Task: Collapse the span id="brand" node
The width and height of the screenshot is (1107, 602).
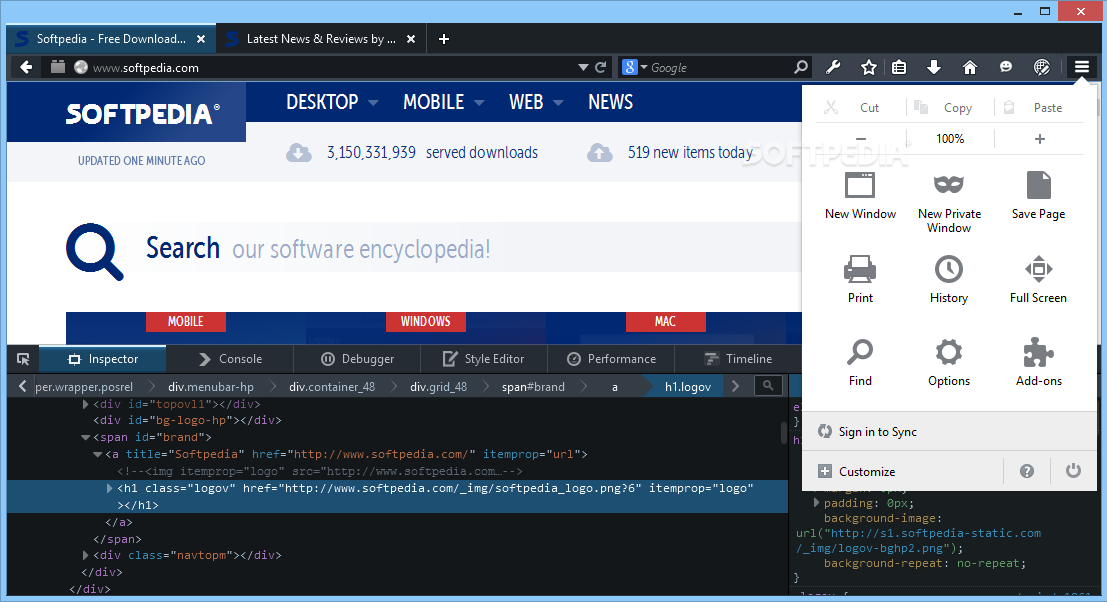Action: coord(85,438)
